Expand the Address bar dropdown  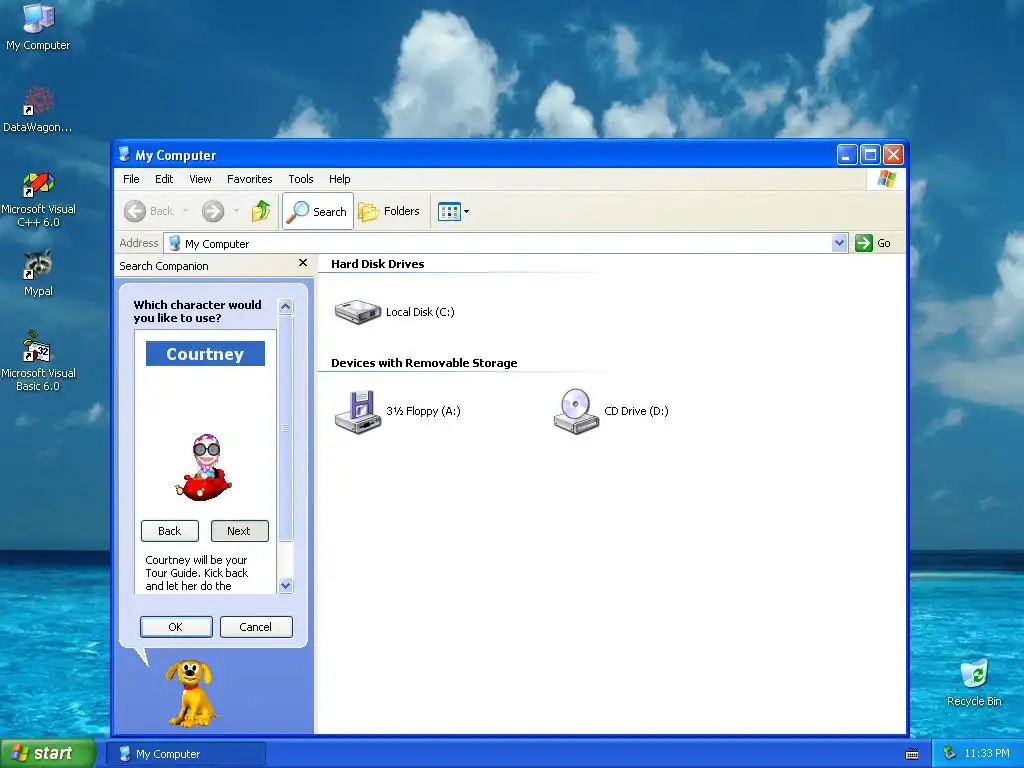coord(839,243)
